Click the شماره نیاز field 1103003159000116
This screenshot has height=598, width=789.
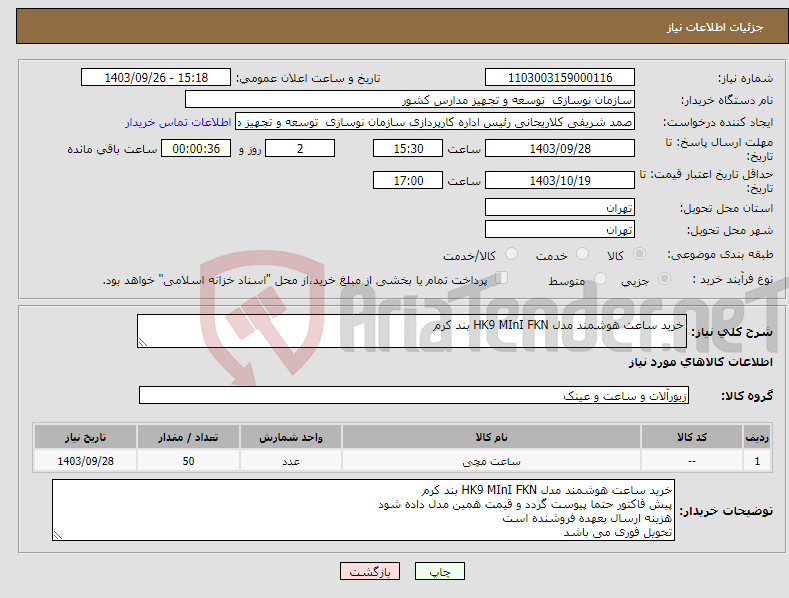(560, 78)
